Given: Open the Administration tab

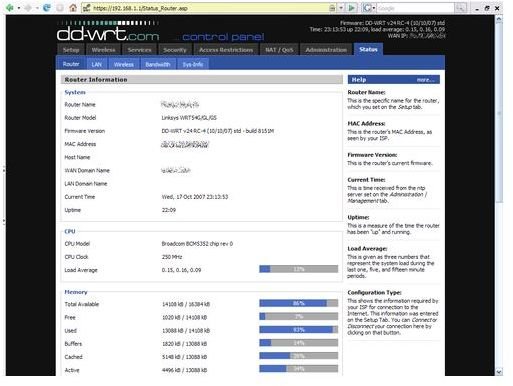Looking at the screenshot, I should pos(326,50).
